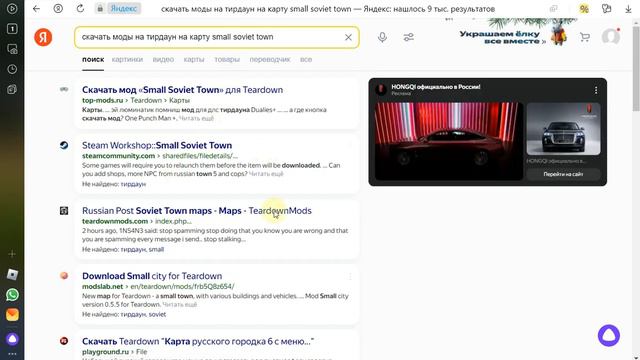The width and height of the screenshot is (640, 360).
Task: Switch to the картинки tab
Action: click(127, 60)
